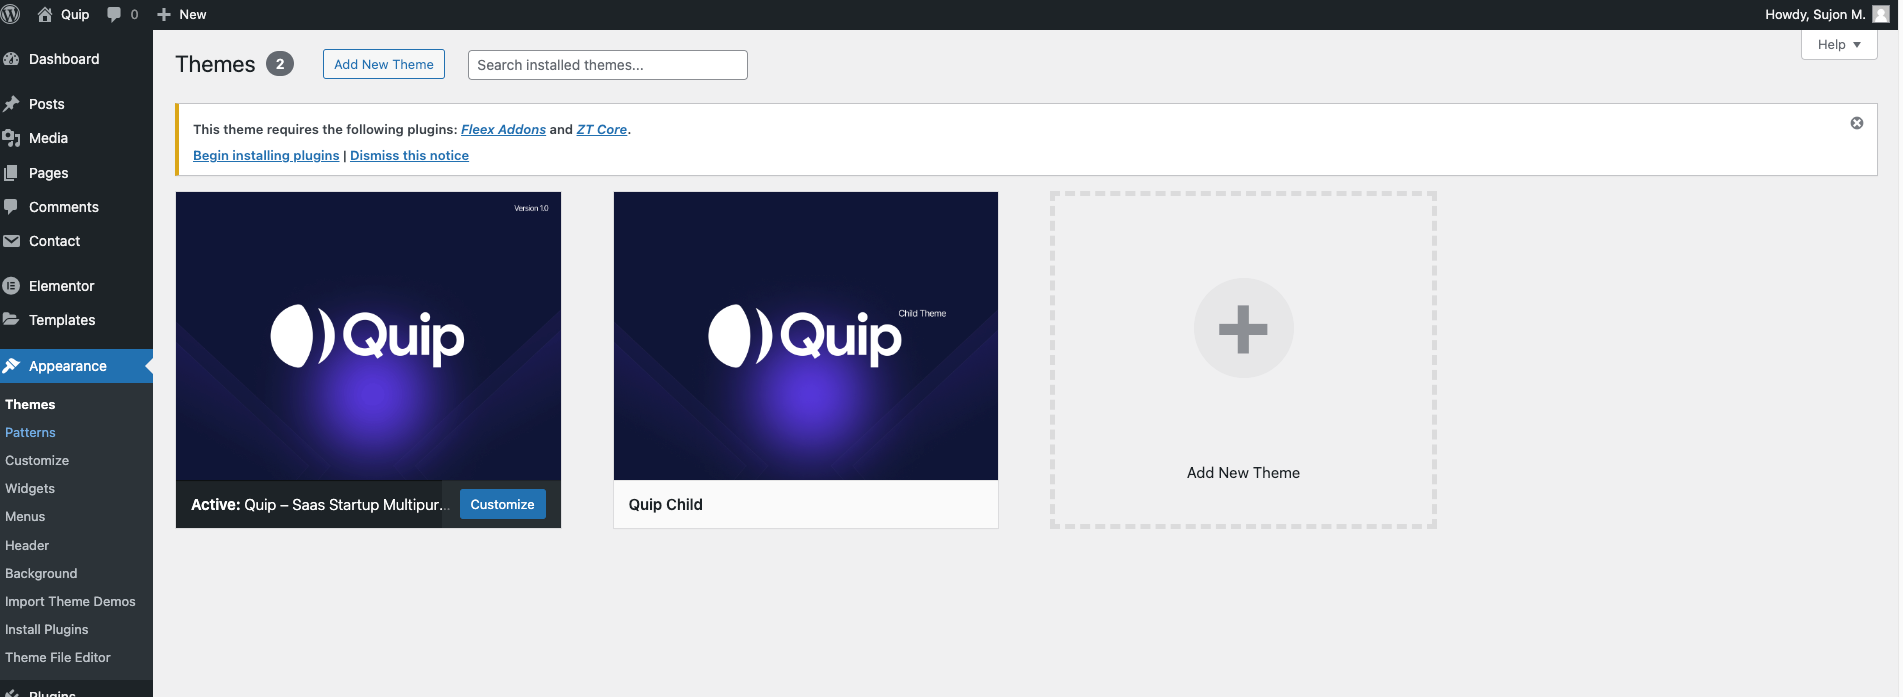Screen dimensions: 1903x697
Task: Click the Pages icon in sidebar
Action: click(12, 173)
